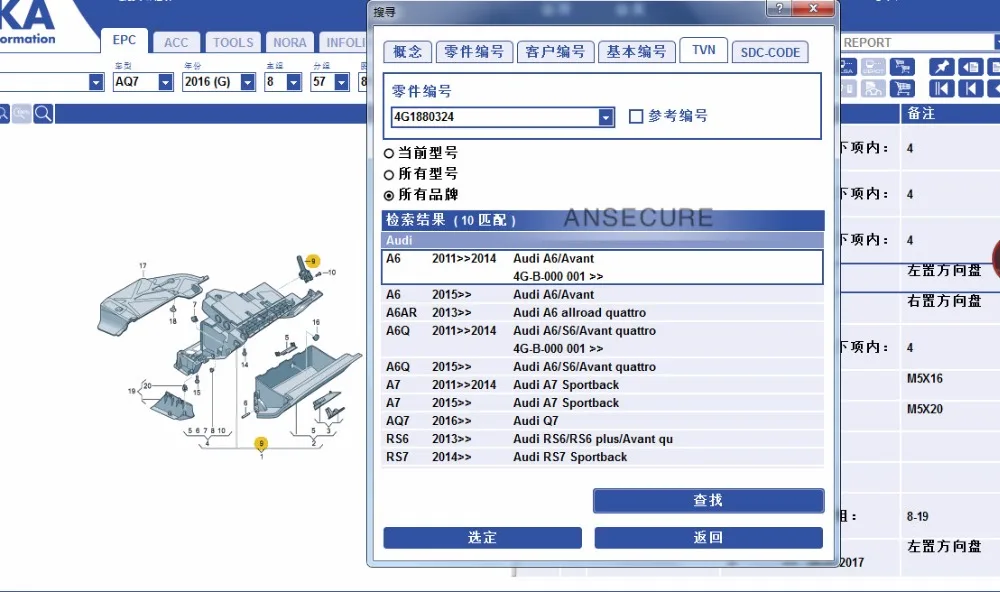Select result row A6Q 2015>> quattro
Image resolution: width=1000 pixels, height=592 pixels.
point(602,367)
